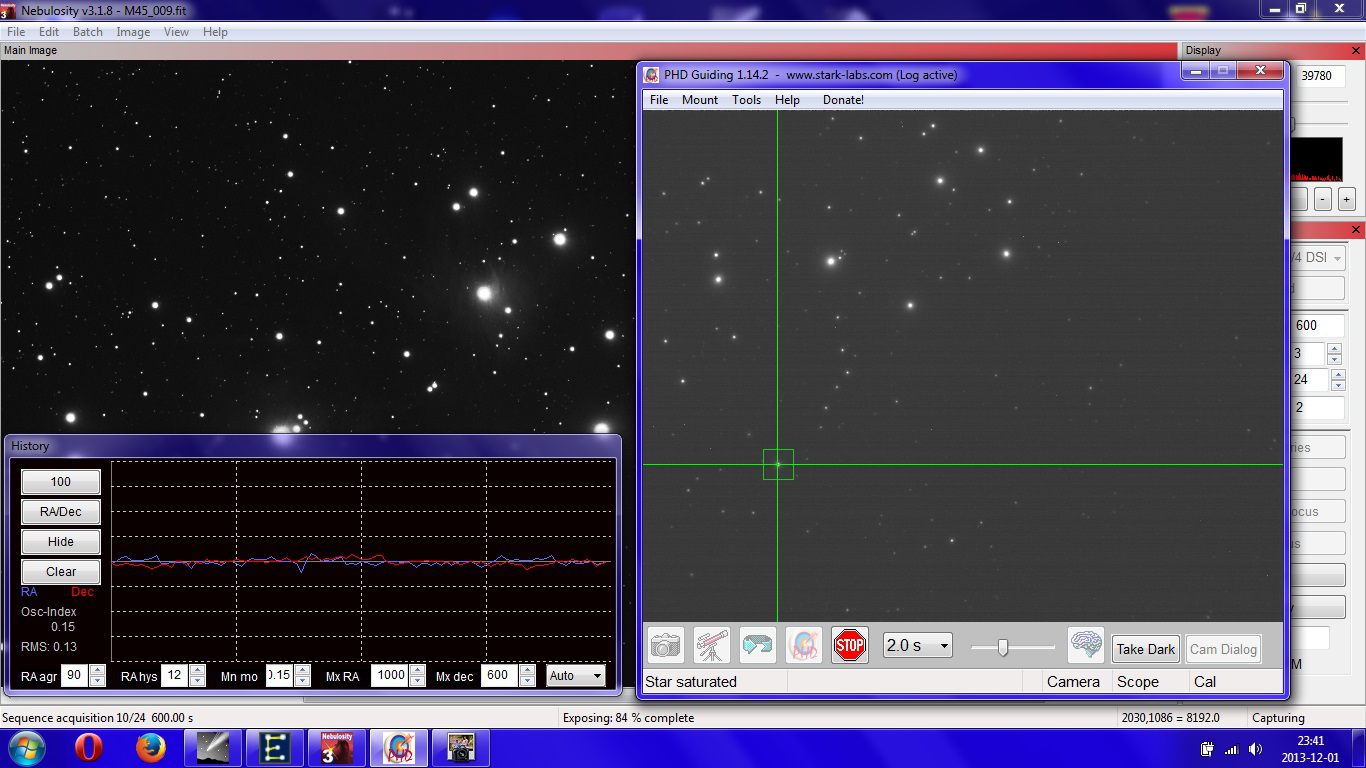
Task: Adjust the display gamma slider in PHD
Action: click(x=1005, y=647)
